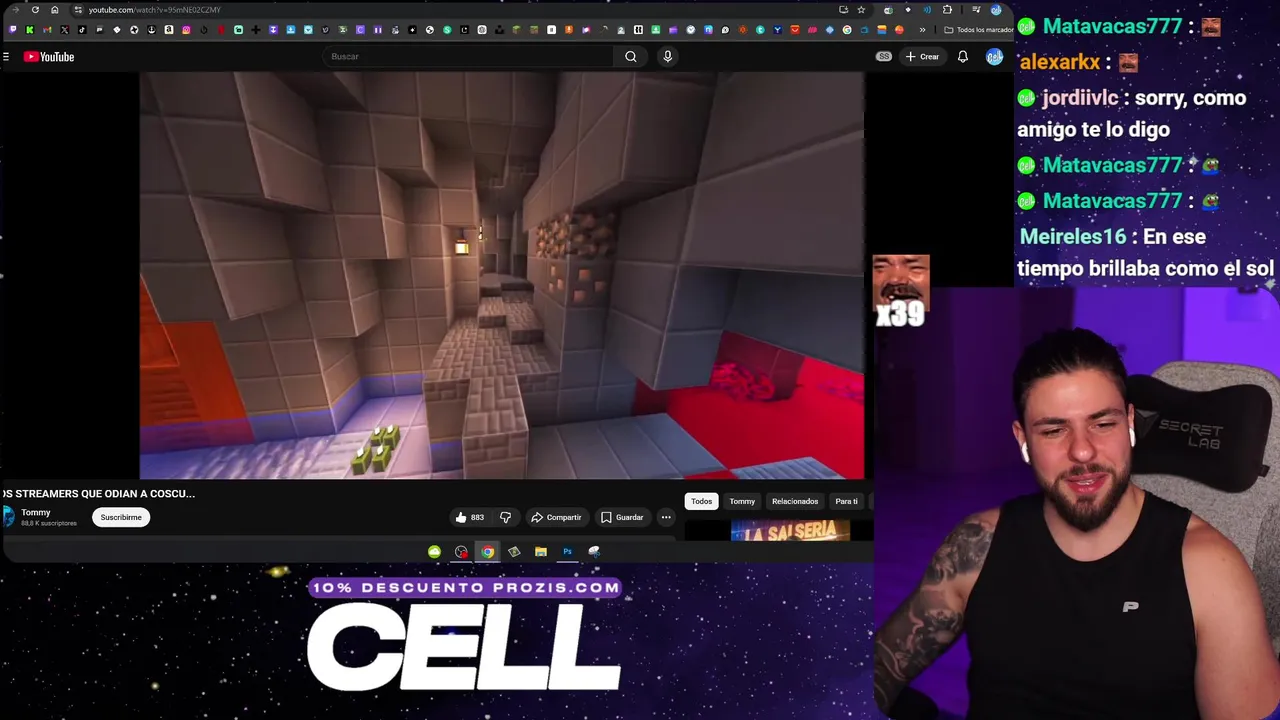Open Photoshop from the taskbar
The width and height of the screenshot is (1280, 720).
[567, 552]
